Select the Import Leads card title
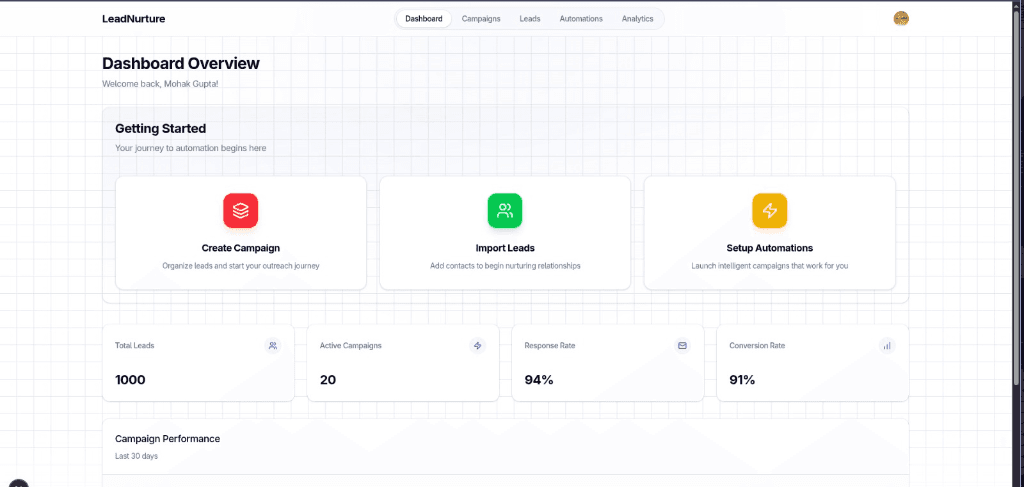This screenshot has height=487, width=1024. pos(505,248)
